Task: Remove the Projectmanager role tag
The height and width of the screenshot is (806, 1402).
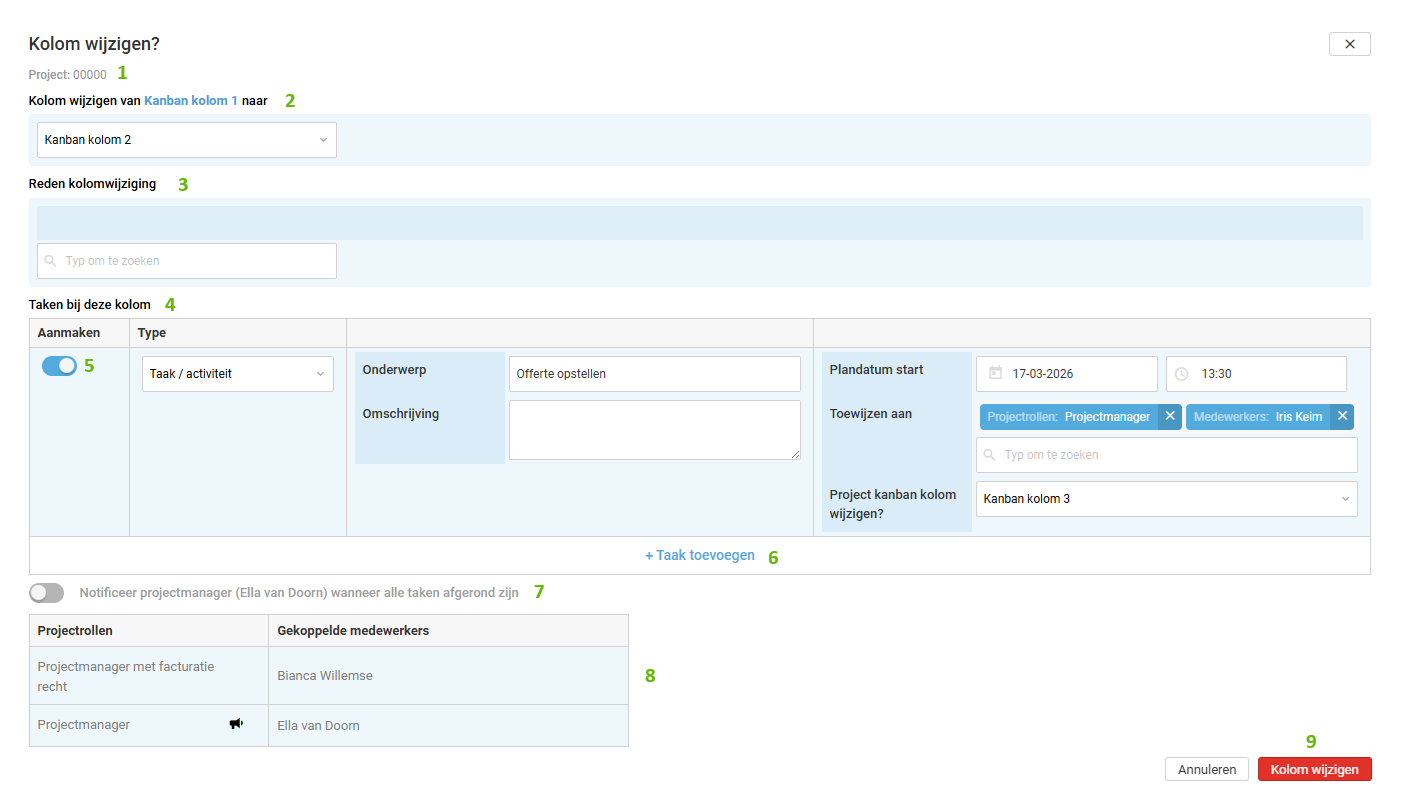Action: point(1170,416)
